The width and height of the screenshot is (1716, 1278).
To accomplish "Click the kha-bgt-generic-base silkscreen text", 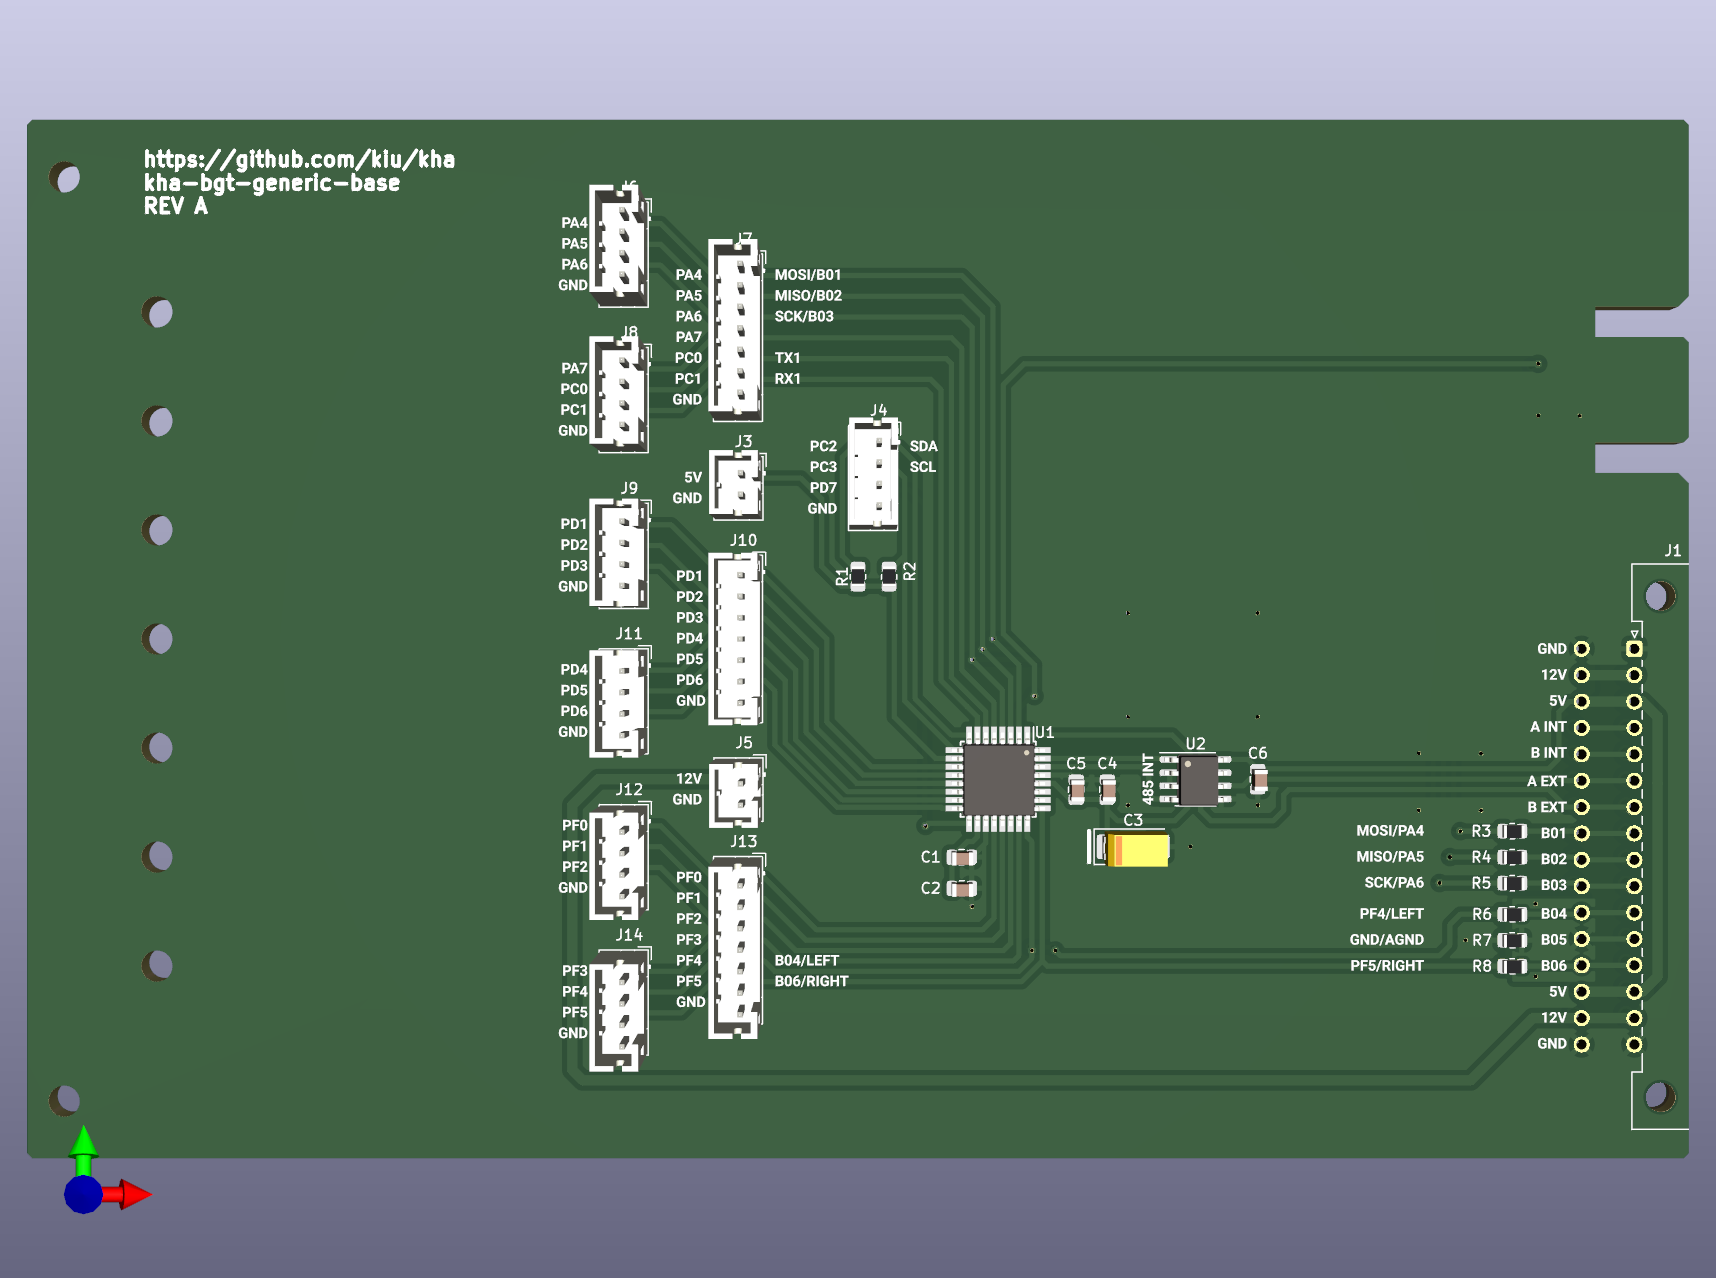I will point(272,183).
